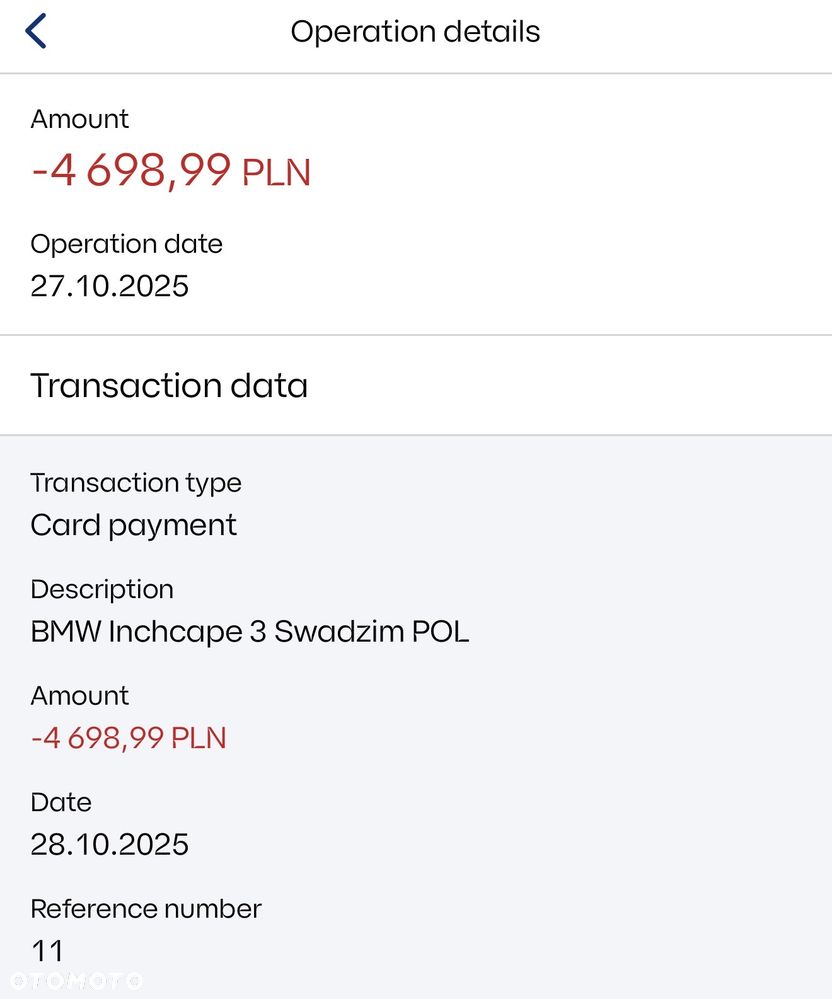Viewport: 832px width, 999px height.
Task: Select the Amount label under Description
Action: [x=80, y=696]
